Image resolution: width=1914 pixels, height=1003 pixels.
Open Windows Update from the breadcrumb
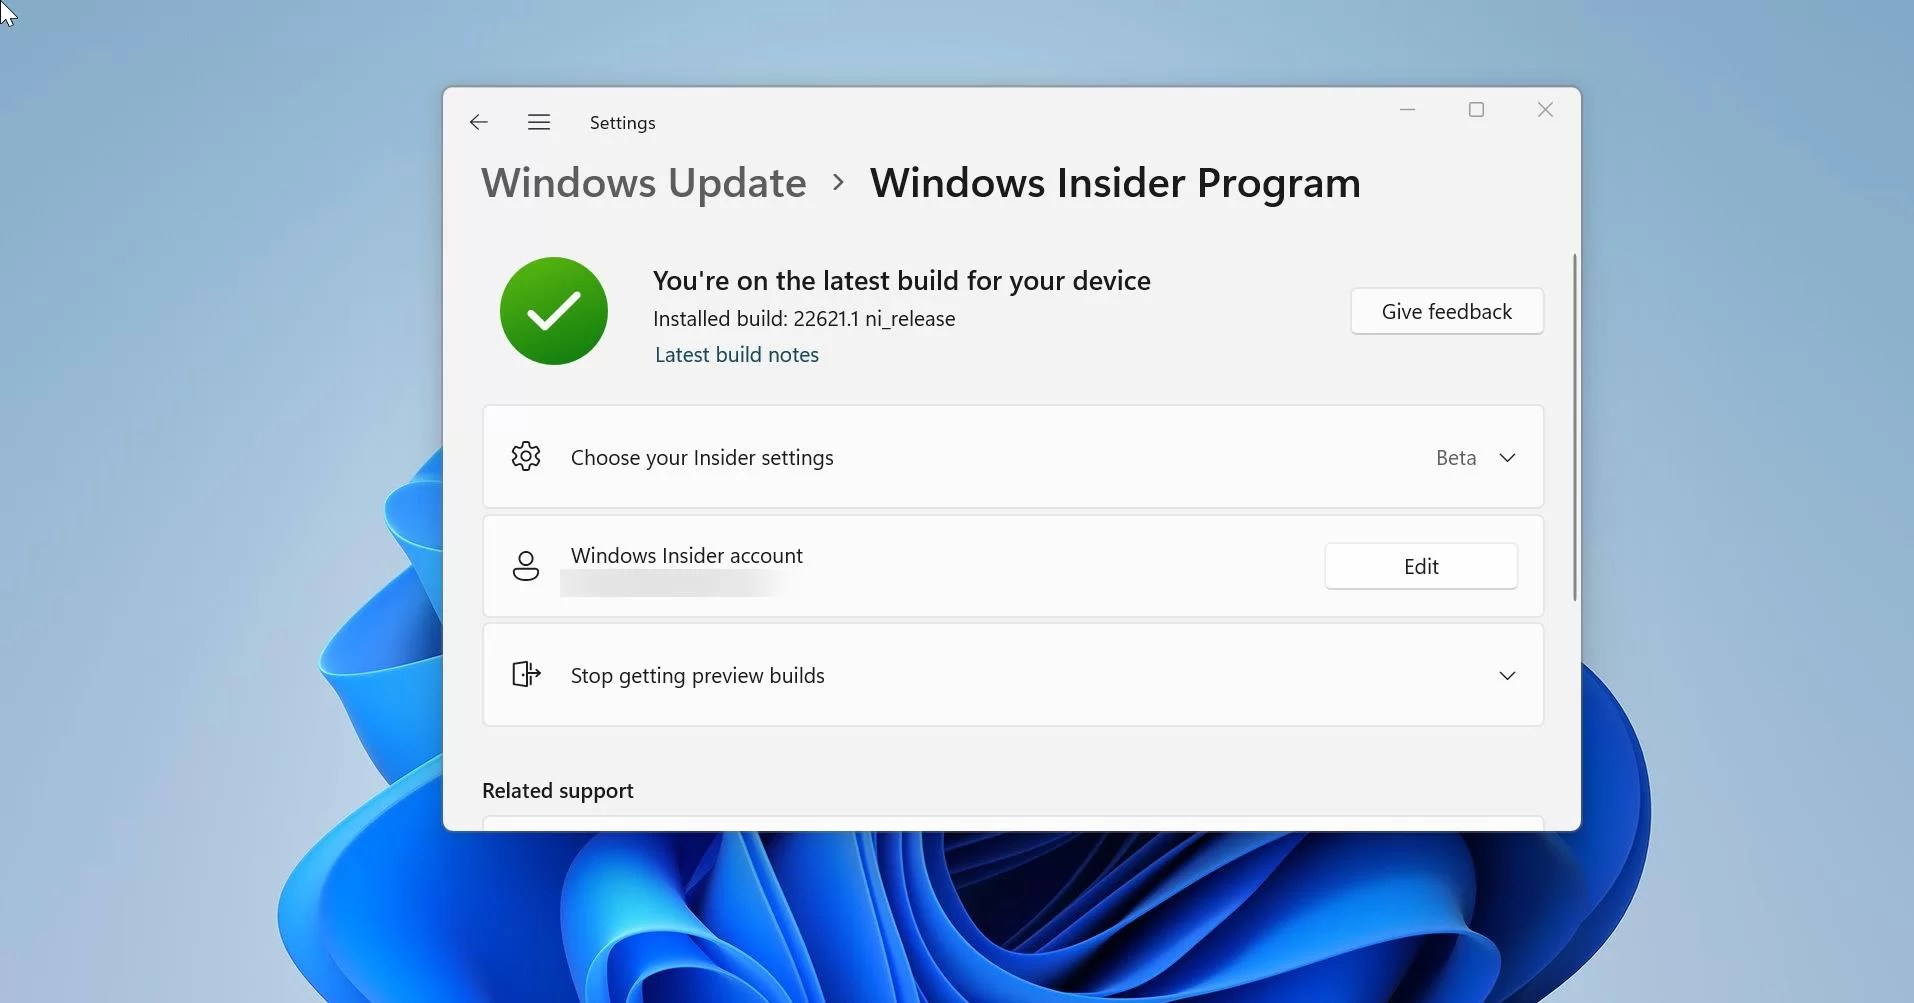(643, 182)
